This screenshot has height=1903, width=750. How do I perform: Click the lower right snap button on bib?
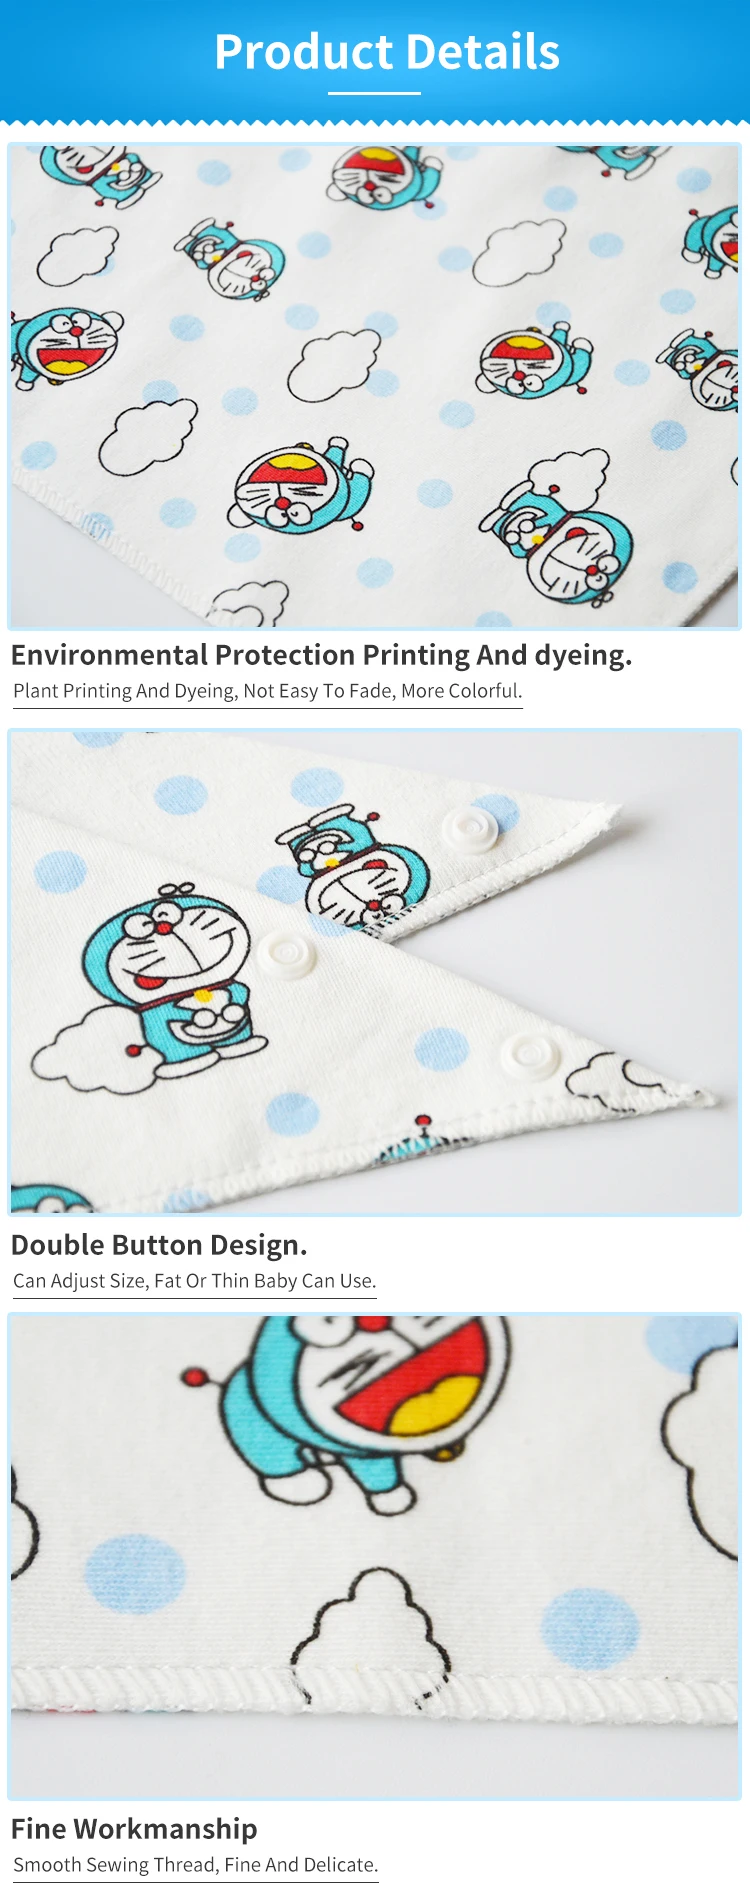[529, 1056]
